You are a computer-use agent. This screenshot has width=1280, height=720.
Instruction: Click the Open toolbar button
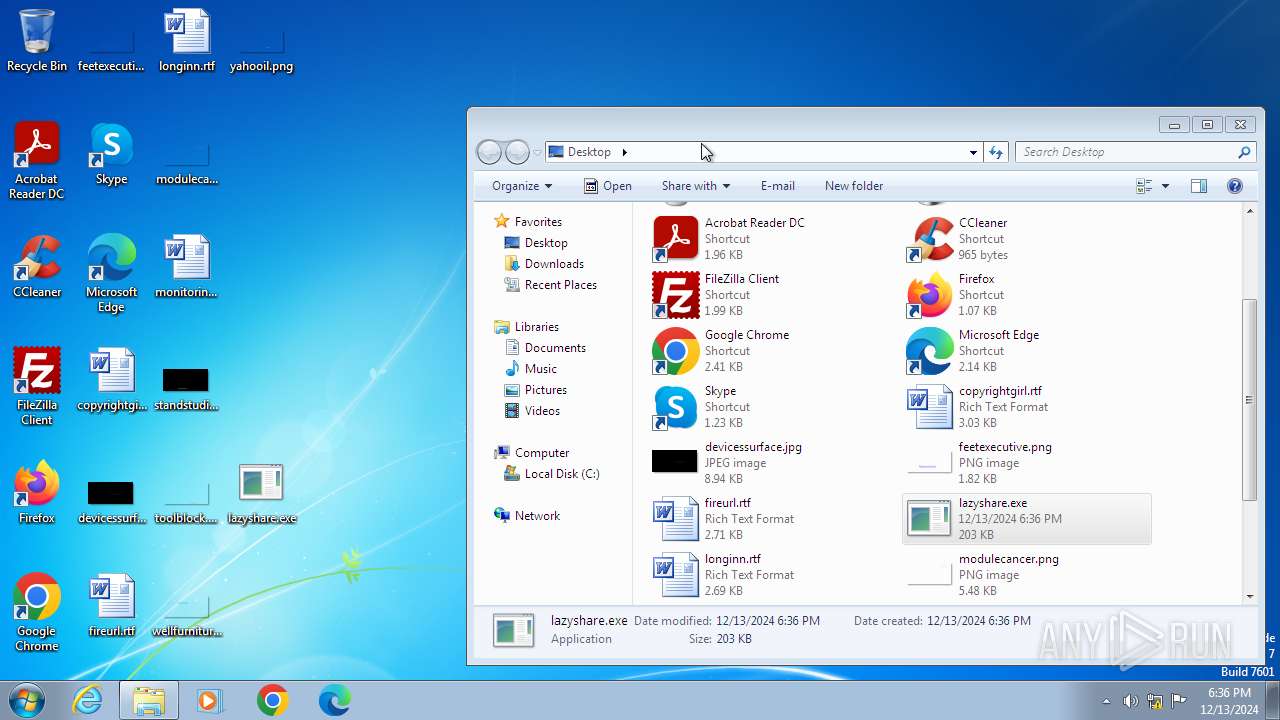tap(608, 186)
